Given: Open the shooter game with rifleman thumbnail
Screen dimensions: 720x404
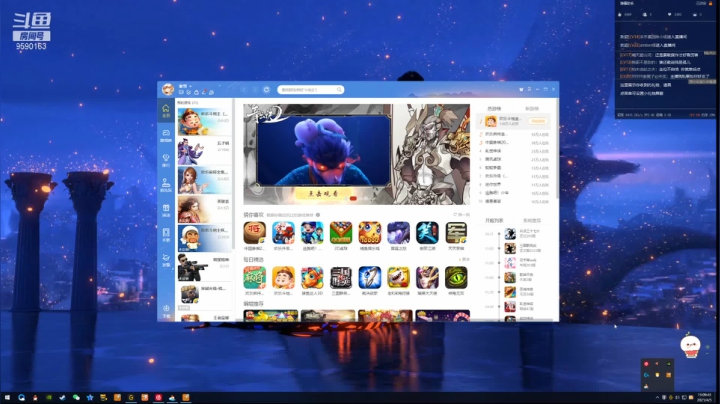Looking at the screenshot, I should click(204, 267).
